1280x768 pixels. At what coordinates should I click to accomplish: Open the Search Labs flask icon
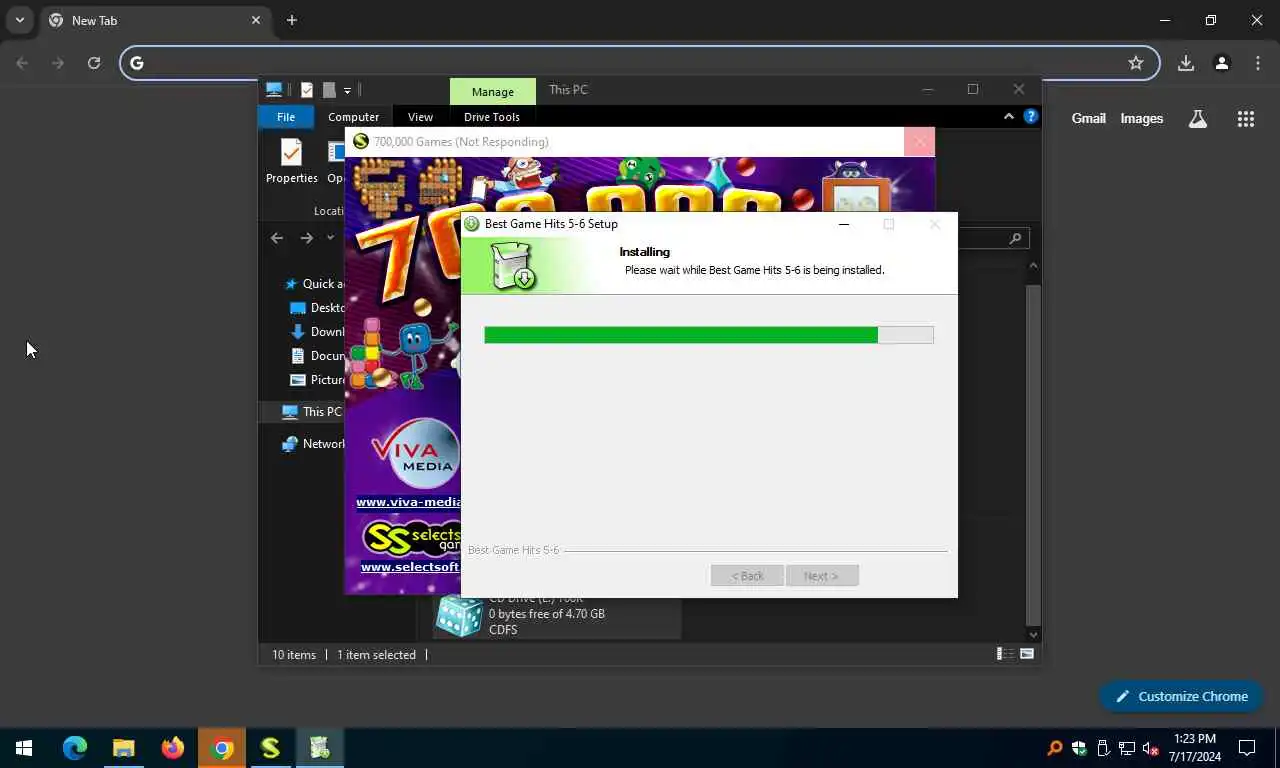click(x=1198, y=119)
